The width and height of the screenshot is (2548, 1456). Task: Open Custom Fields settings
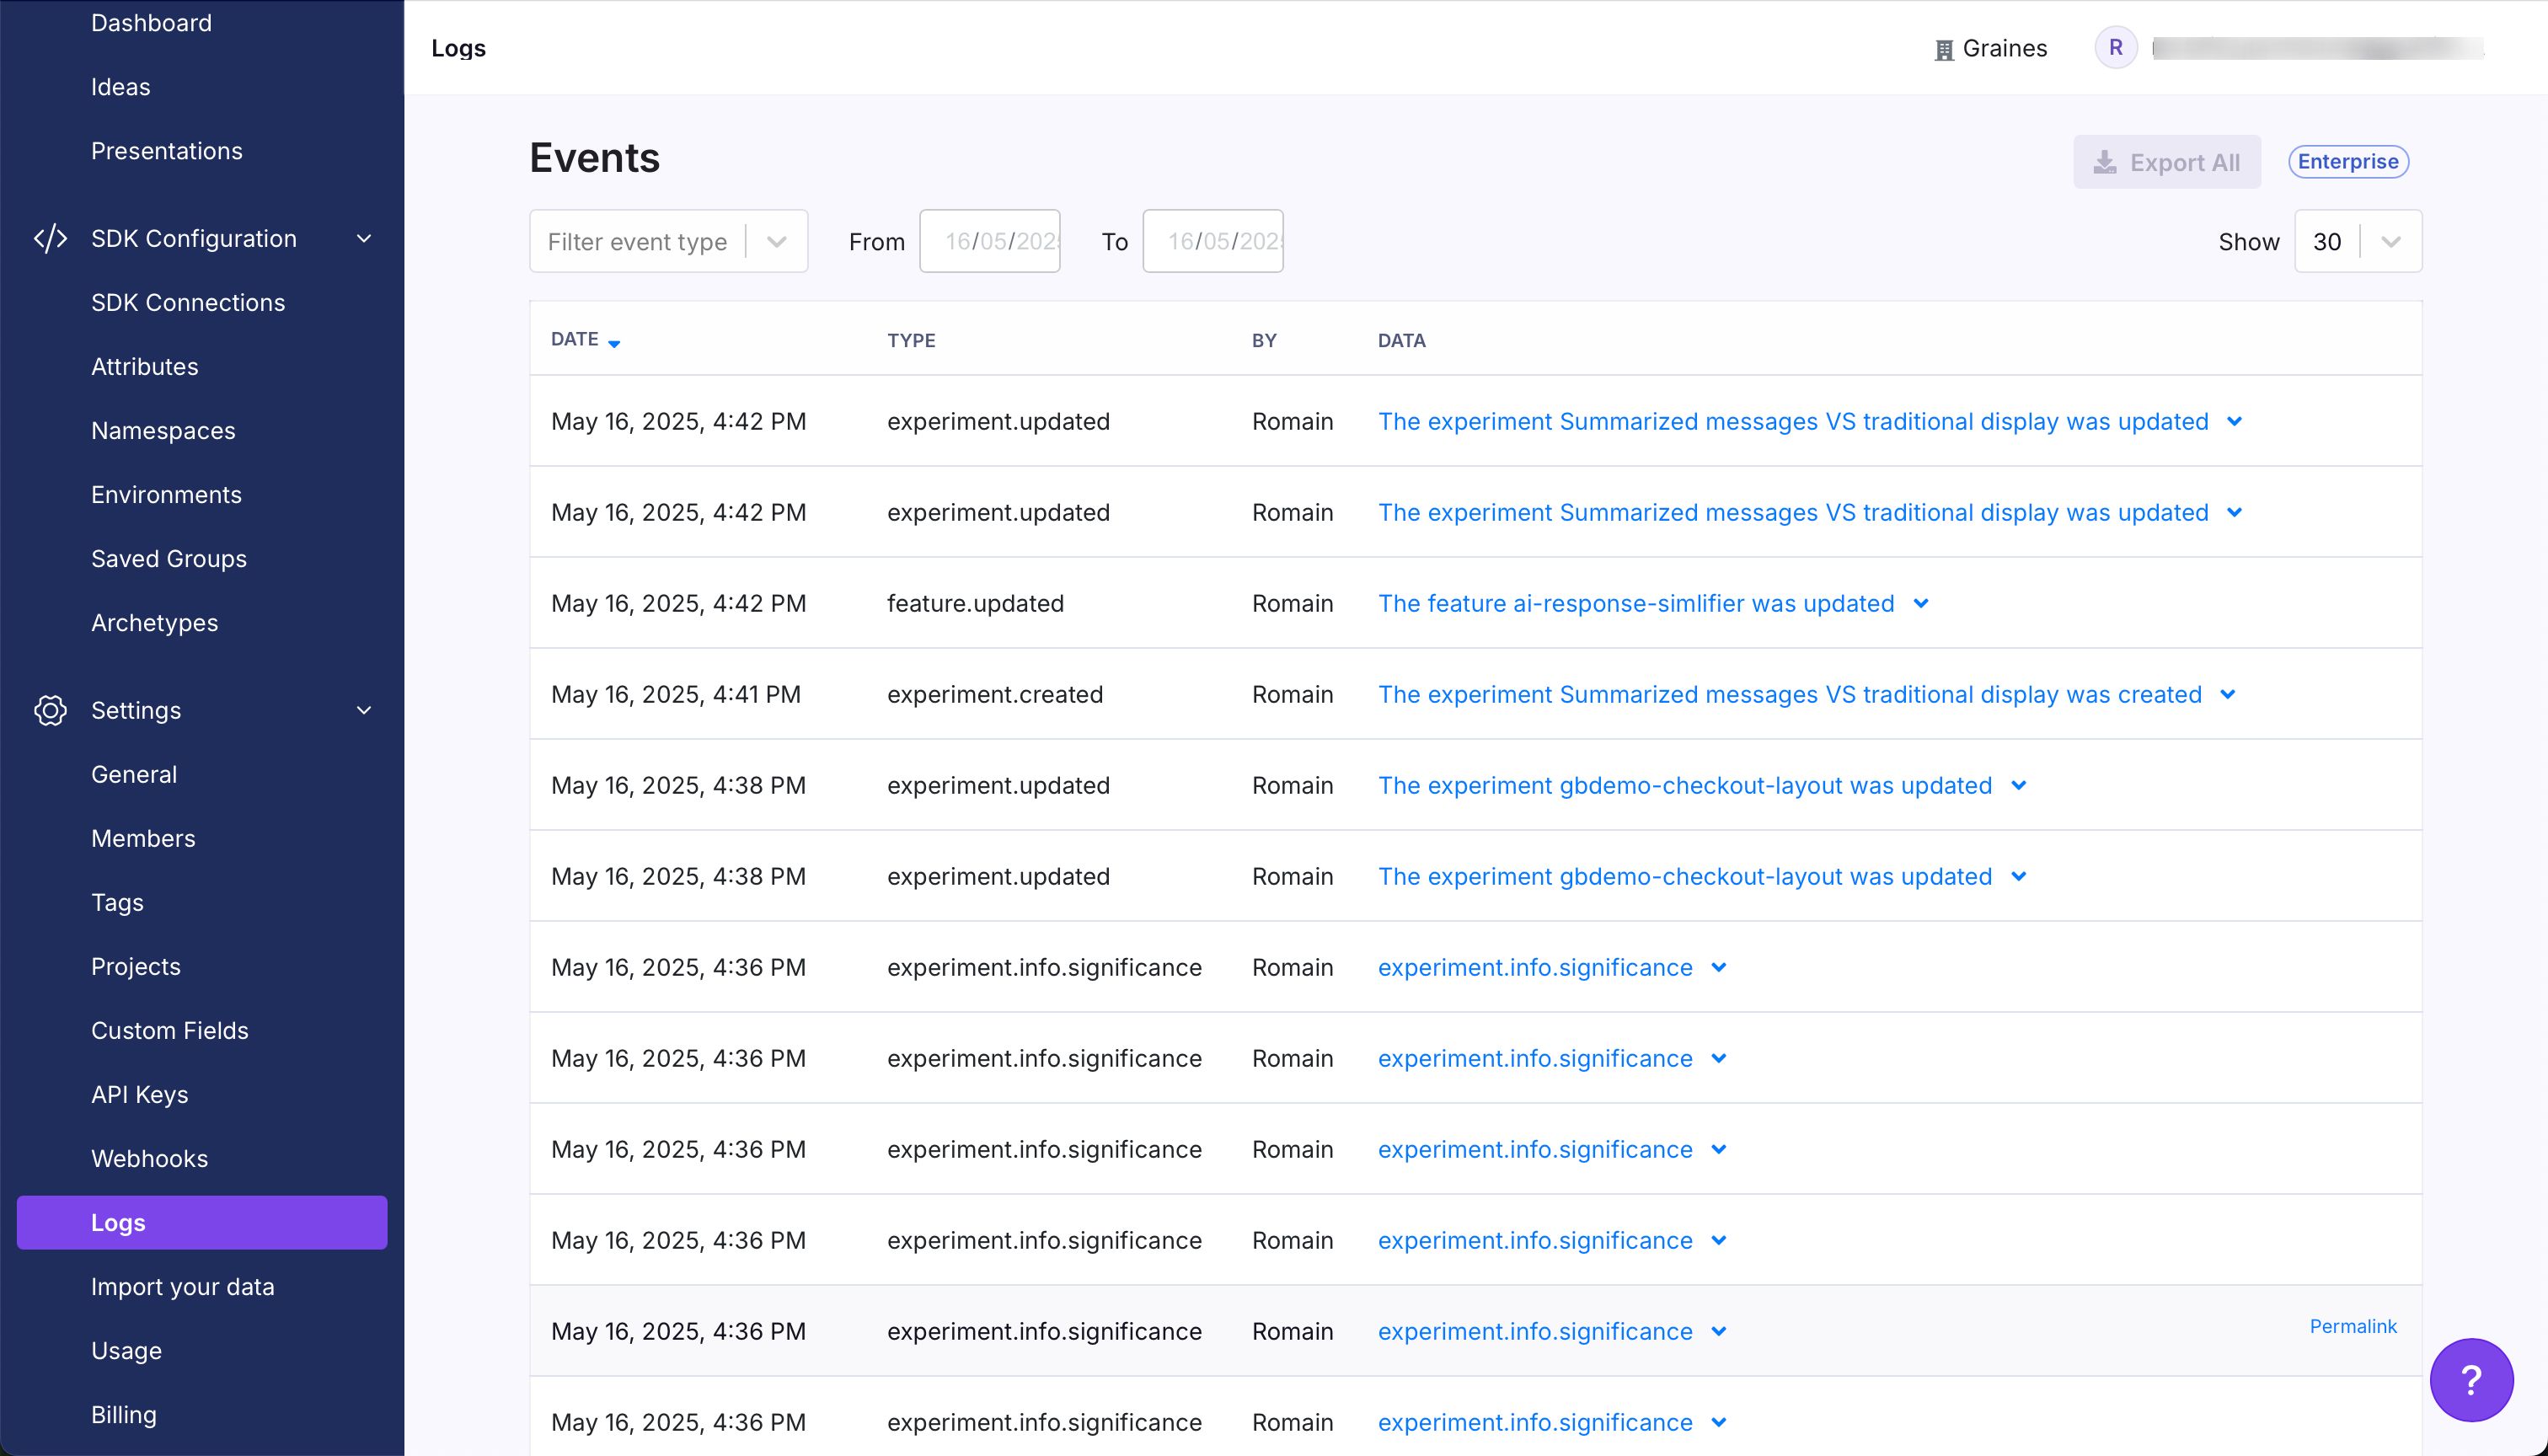170,1030
